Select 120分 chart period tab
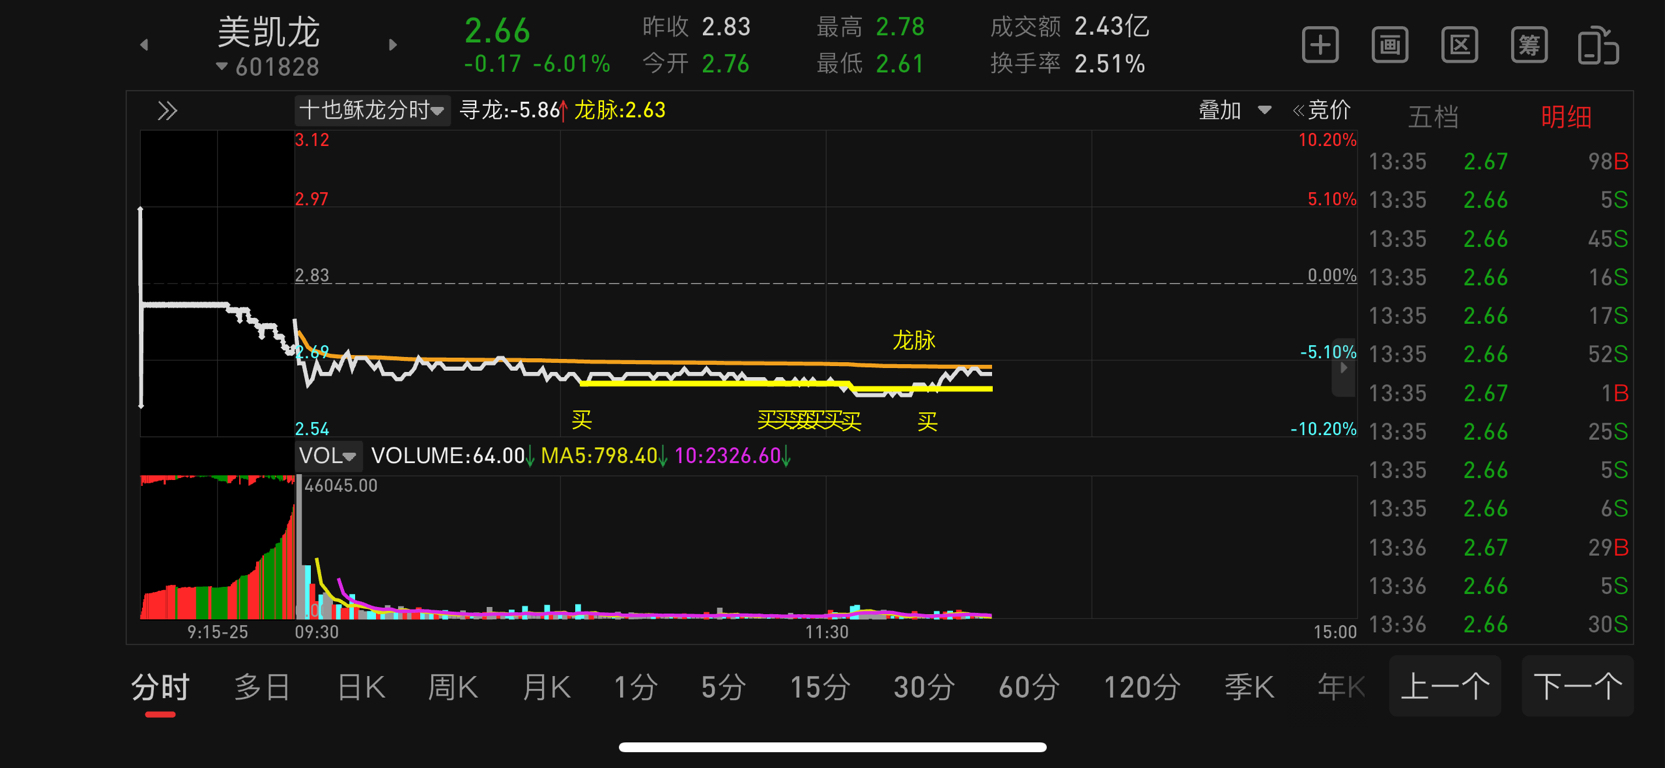This screenshot has width=1665, height=769. tap(1142, 688)
